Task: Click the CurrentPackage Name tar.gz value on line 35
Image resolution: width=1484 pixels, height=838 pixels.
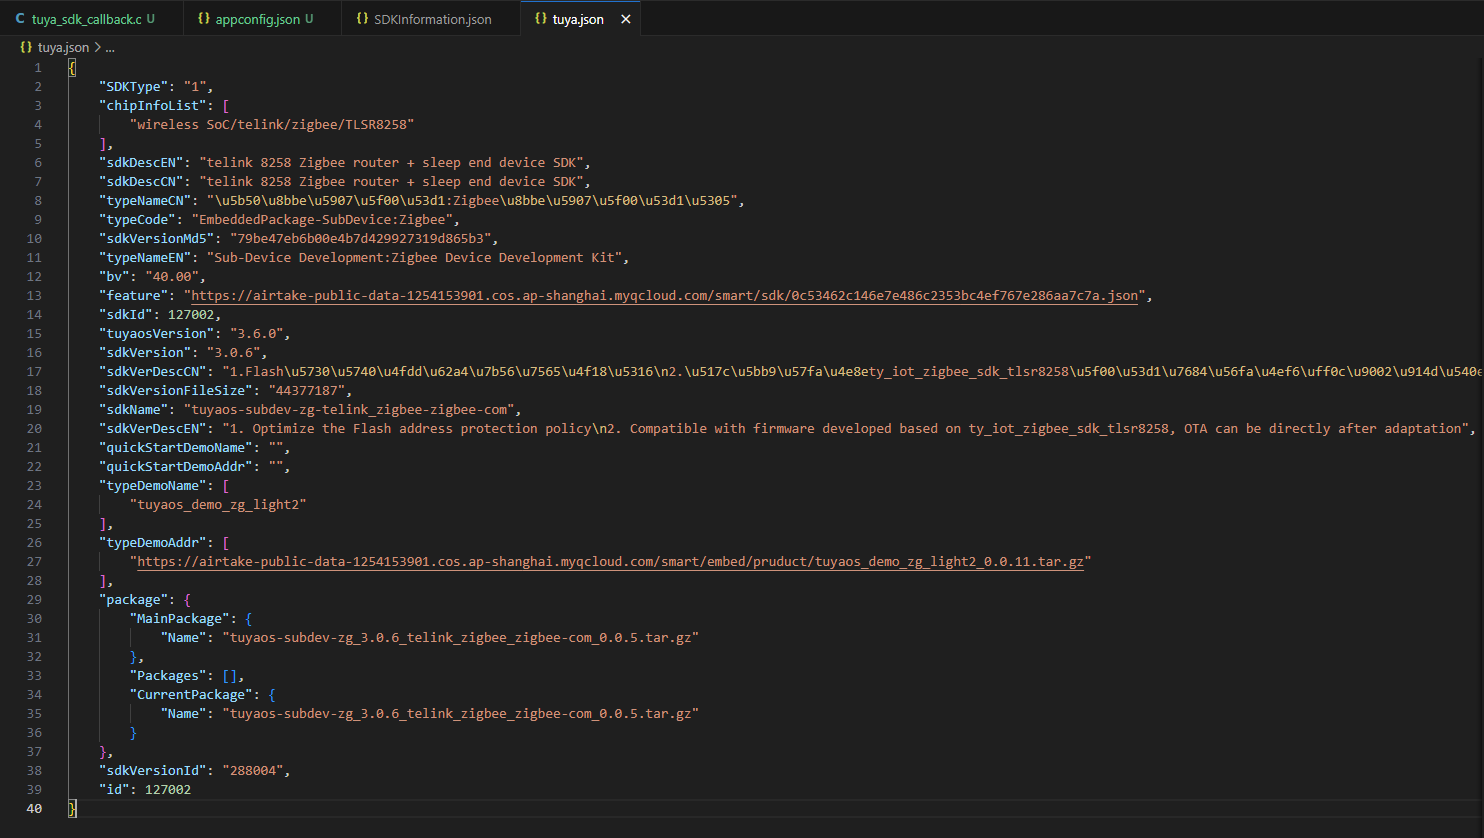Action: 460,713
